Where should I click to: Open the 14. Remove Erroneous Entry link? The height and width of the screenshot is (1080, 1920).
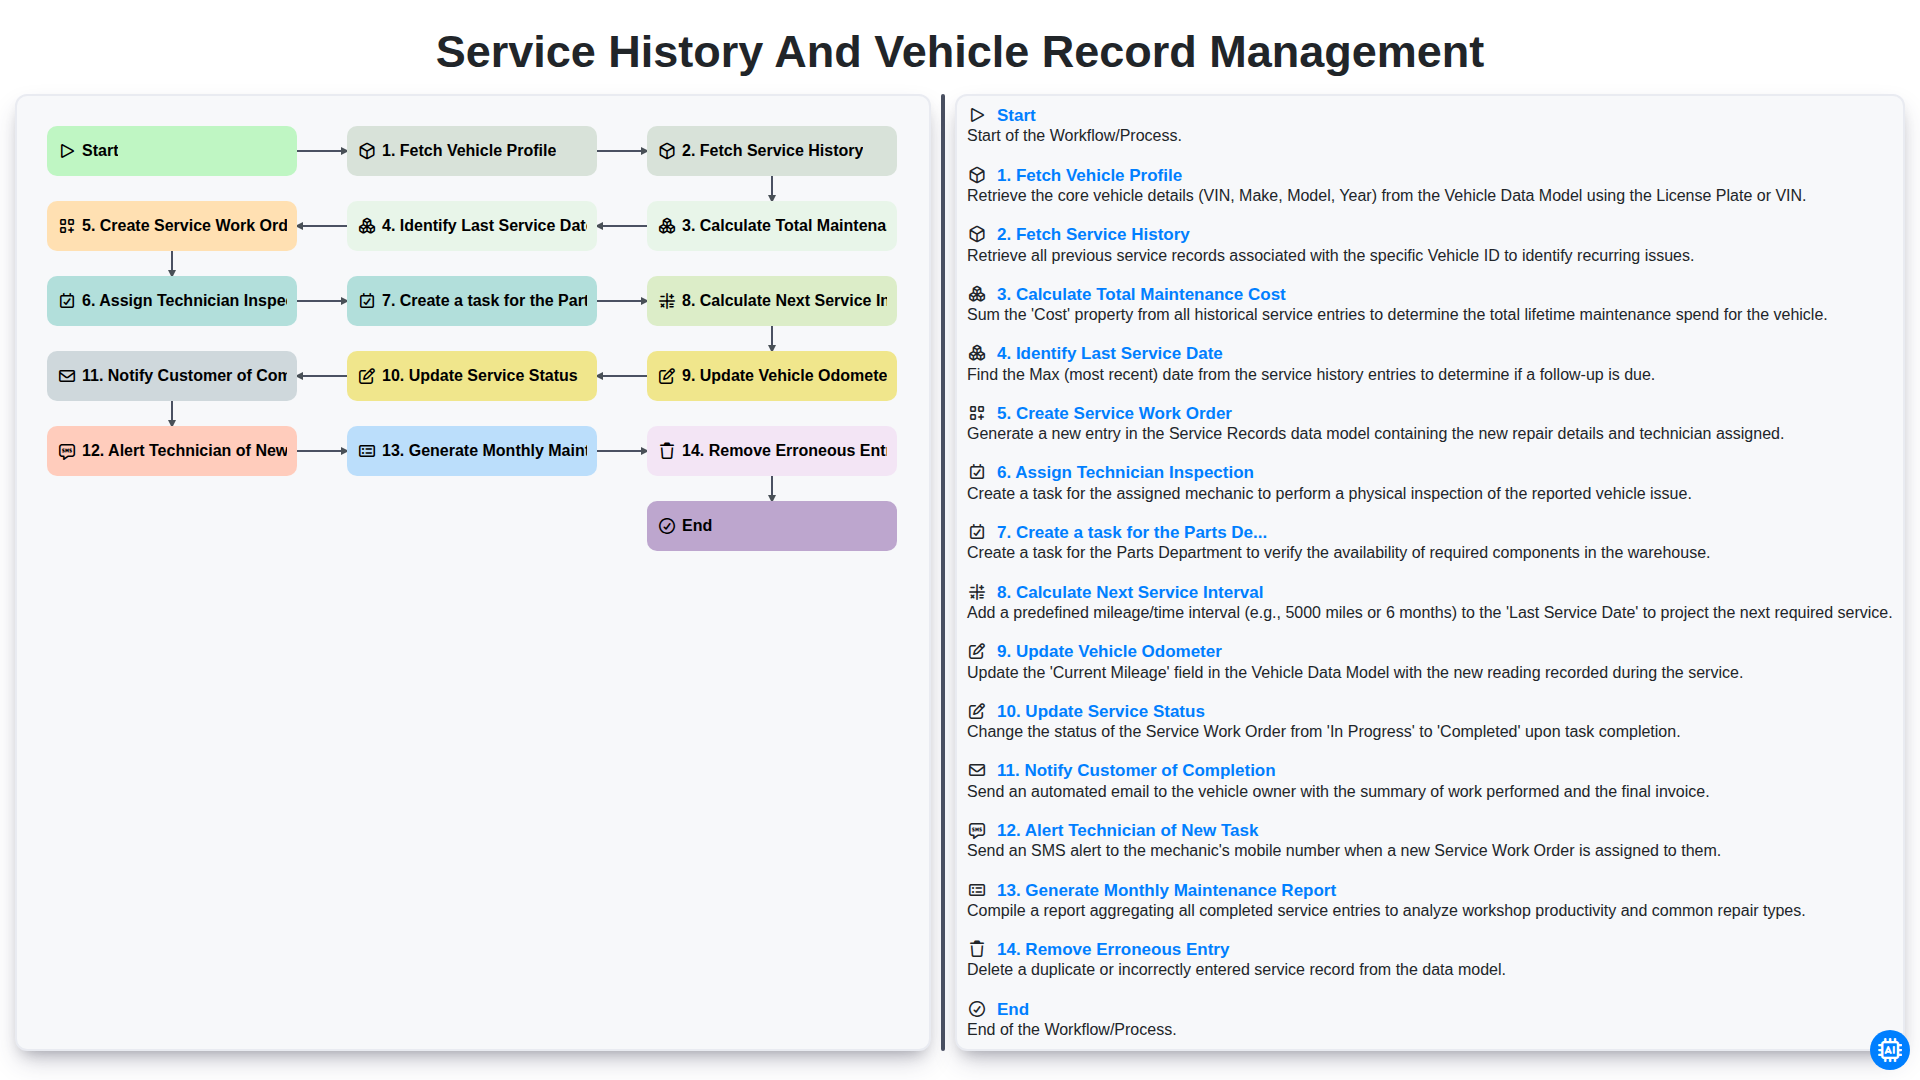[x=1113, y=949]
